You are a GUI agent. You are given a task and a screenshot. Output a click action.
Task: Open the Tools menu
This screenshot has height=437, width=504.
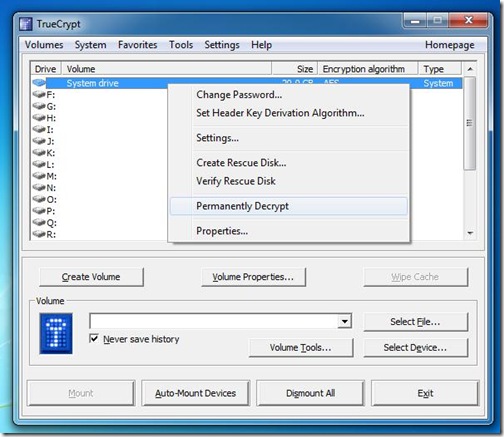coord(181,45)
